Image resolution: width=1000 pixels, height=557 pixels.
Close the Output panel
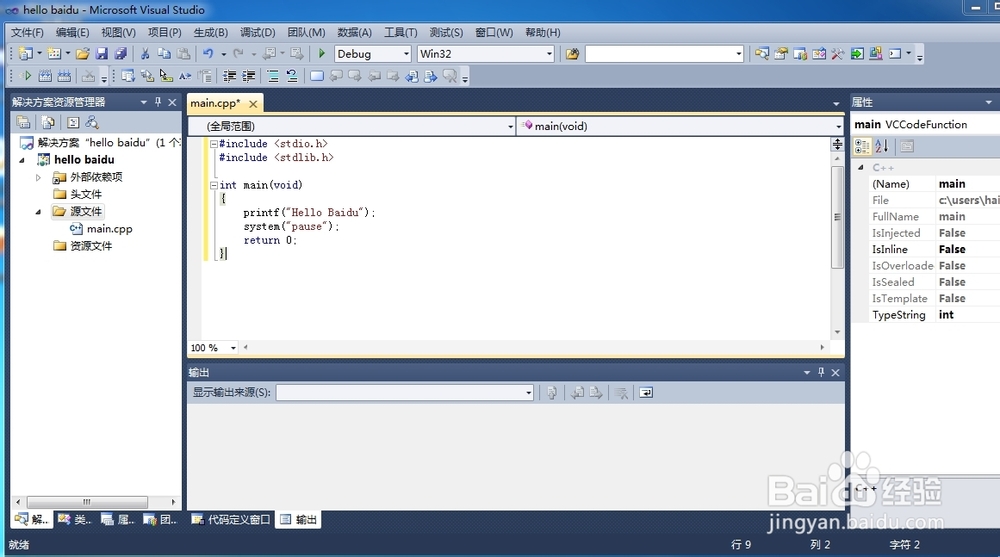tap(835, 373)
